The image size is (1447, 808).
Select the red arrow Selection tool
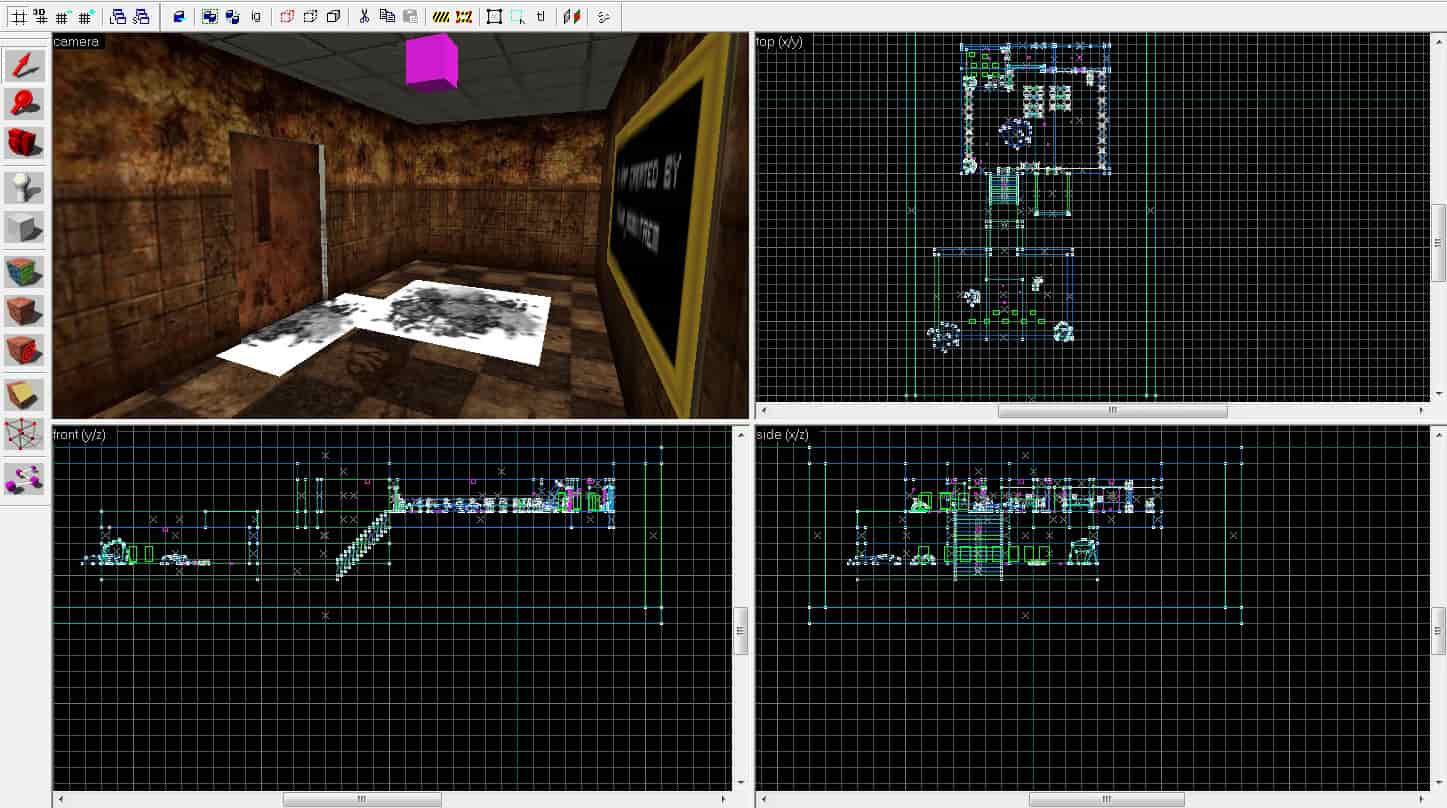click(24, 65)
